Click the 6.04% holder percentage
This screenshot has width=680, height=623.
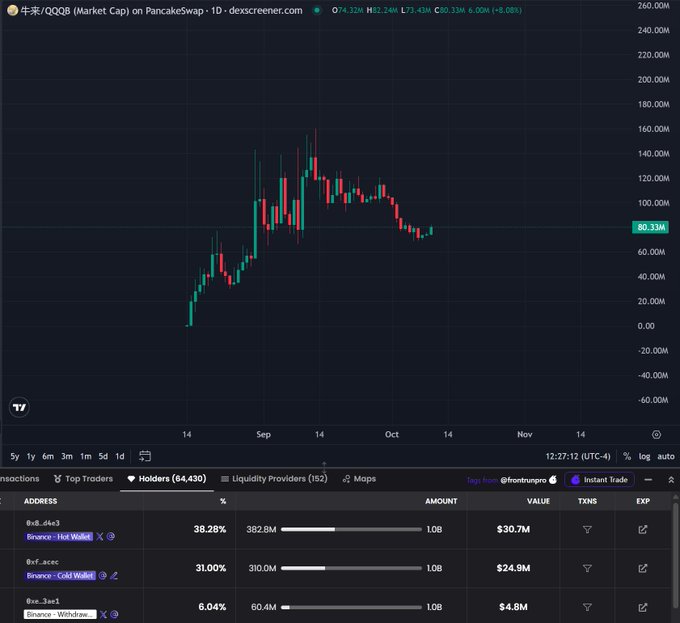pos(212,607)
